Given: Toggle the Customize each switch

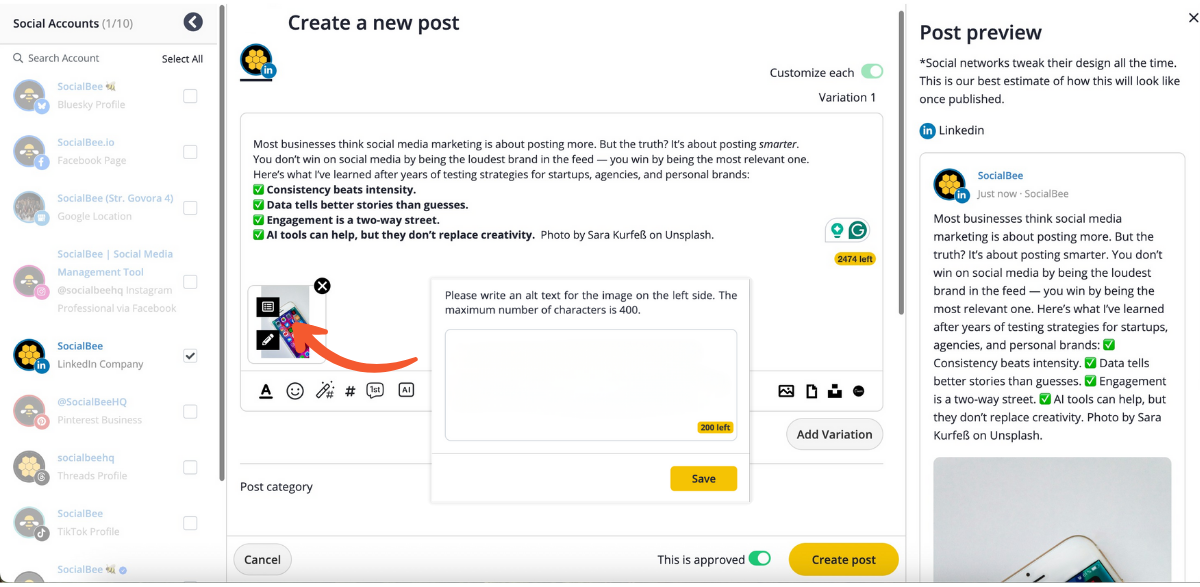Looking at the screenshot, I should click(872, 72).
